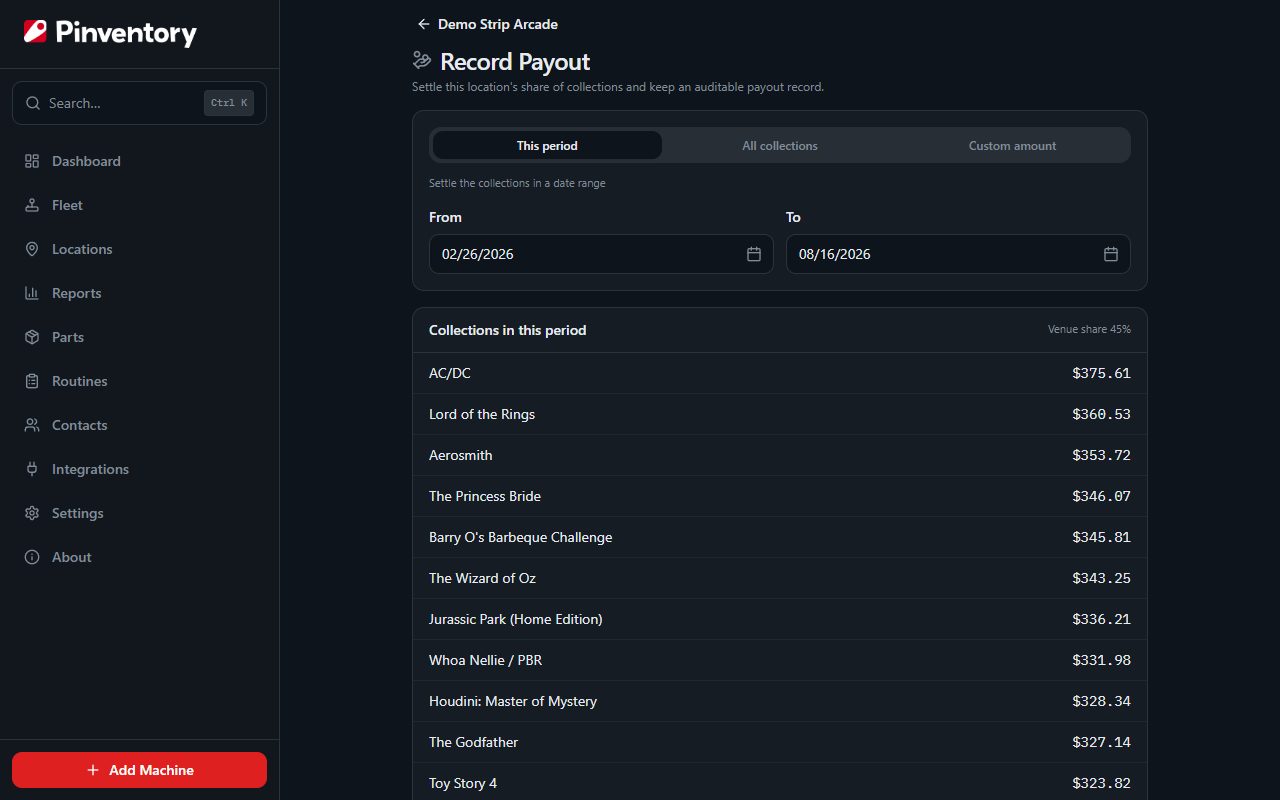
Task: Open the From date calendar picker
Action: point(754,254)
